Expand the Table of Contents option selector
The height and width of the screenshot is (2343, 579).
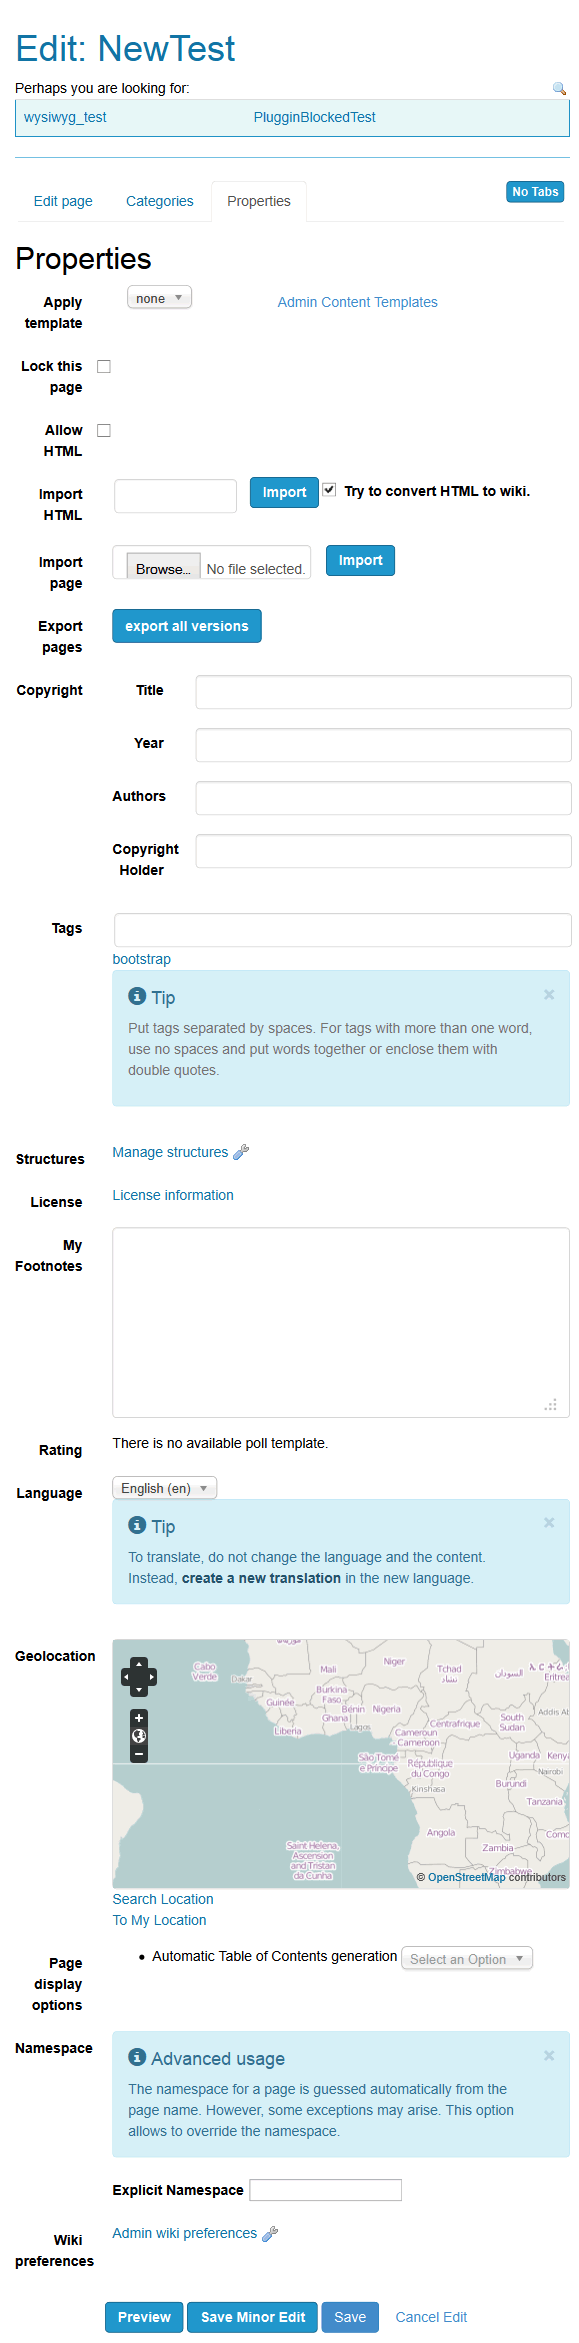click(467, 1958)
